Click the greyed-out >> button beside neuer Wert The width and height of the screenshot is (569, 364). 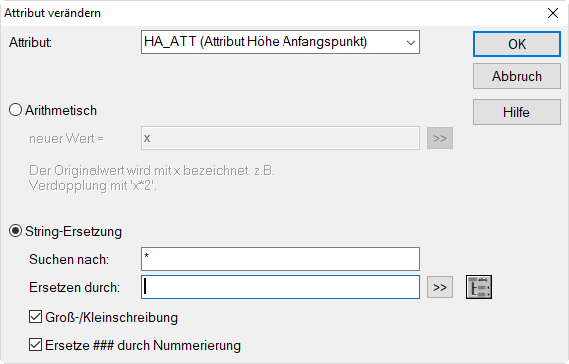[x=439, y=138]
